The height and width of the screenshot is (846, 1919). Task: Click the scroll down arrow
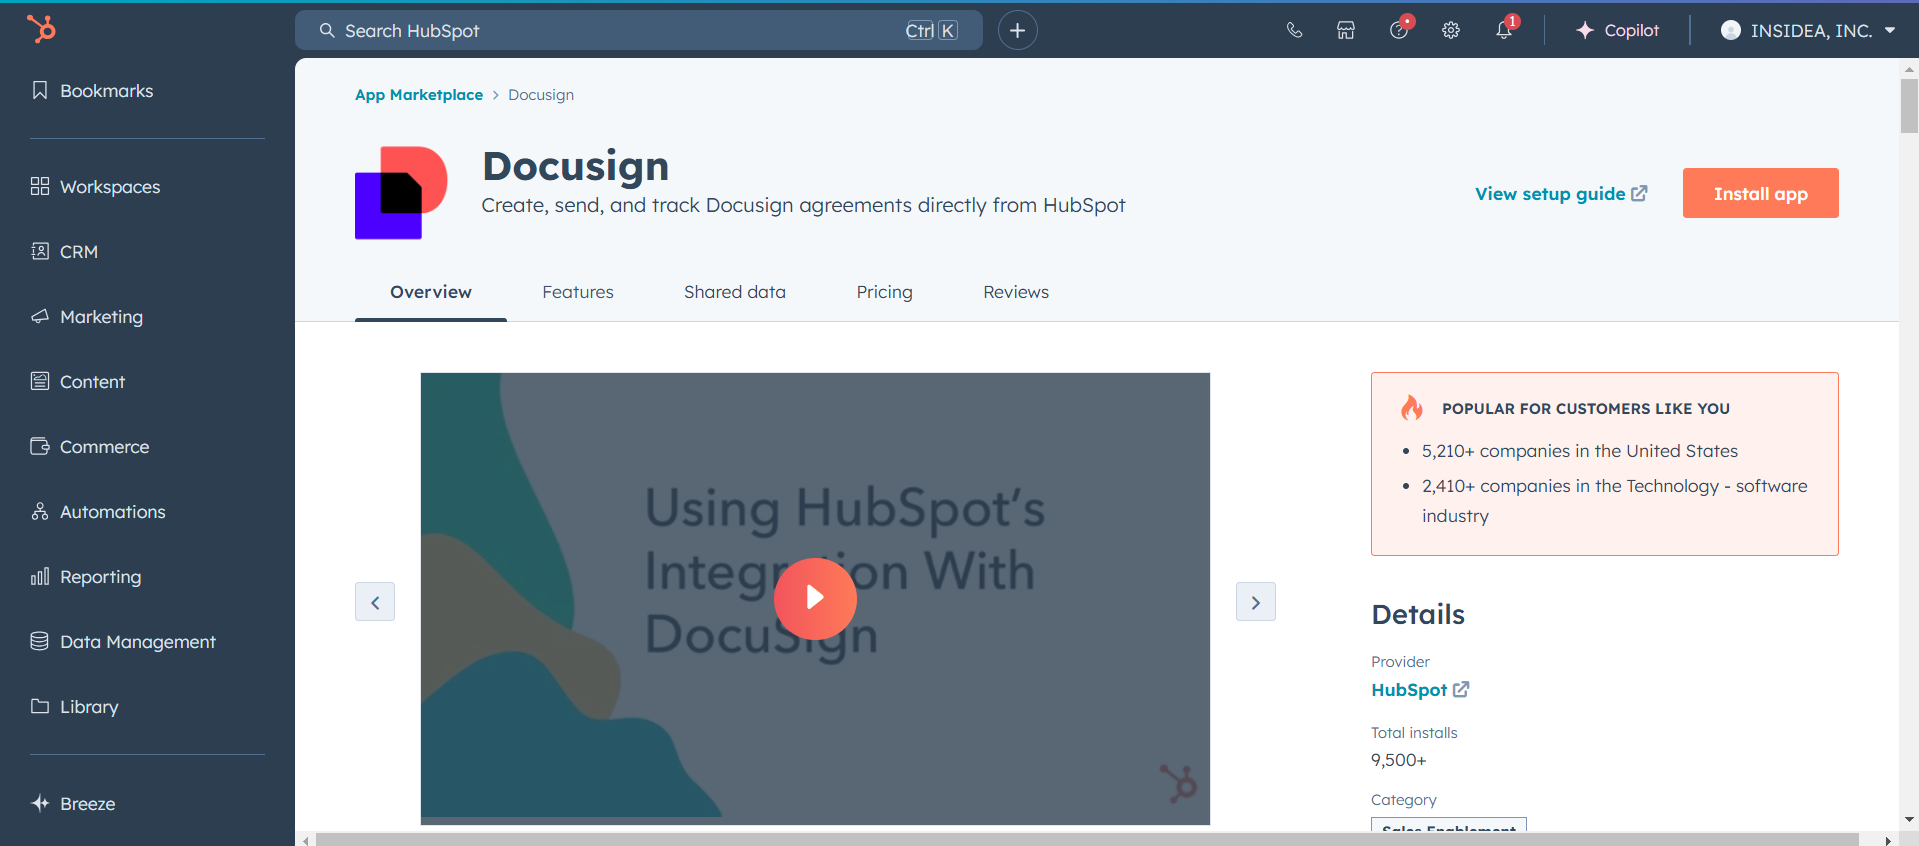click(1909, 820)
